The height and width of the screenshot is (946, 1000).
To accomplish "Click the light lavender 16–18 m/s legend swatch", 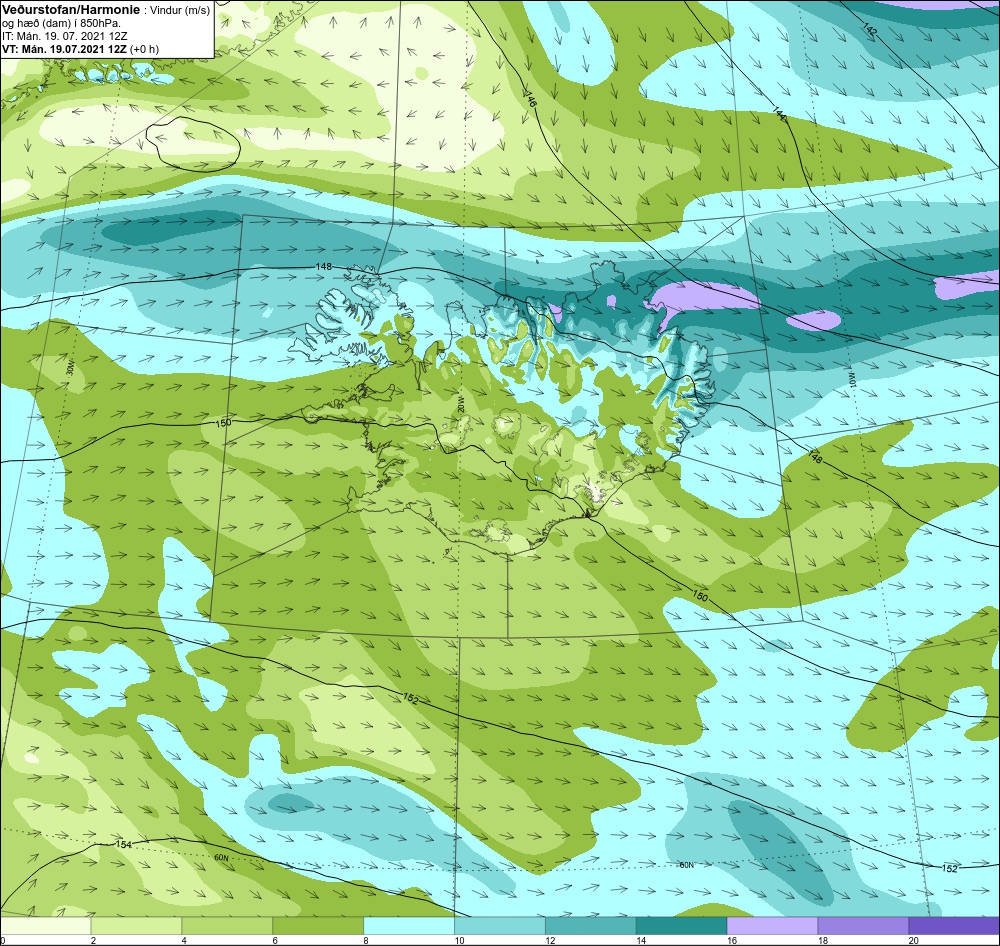I will [x=772, y=925].
